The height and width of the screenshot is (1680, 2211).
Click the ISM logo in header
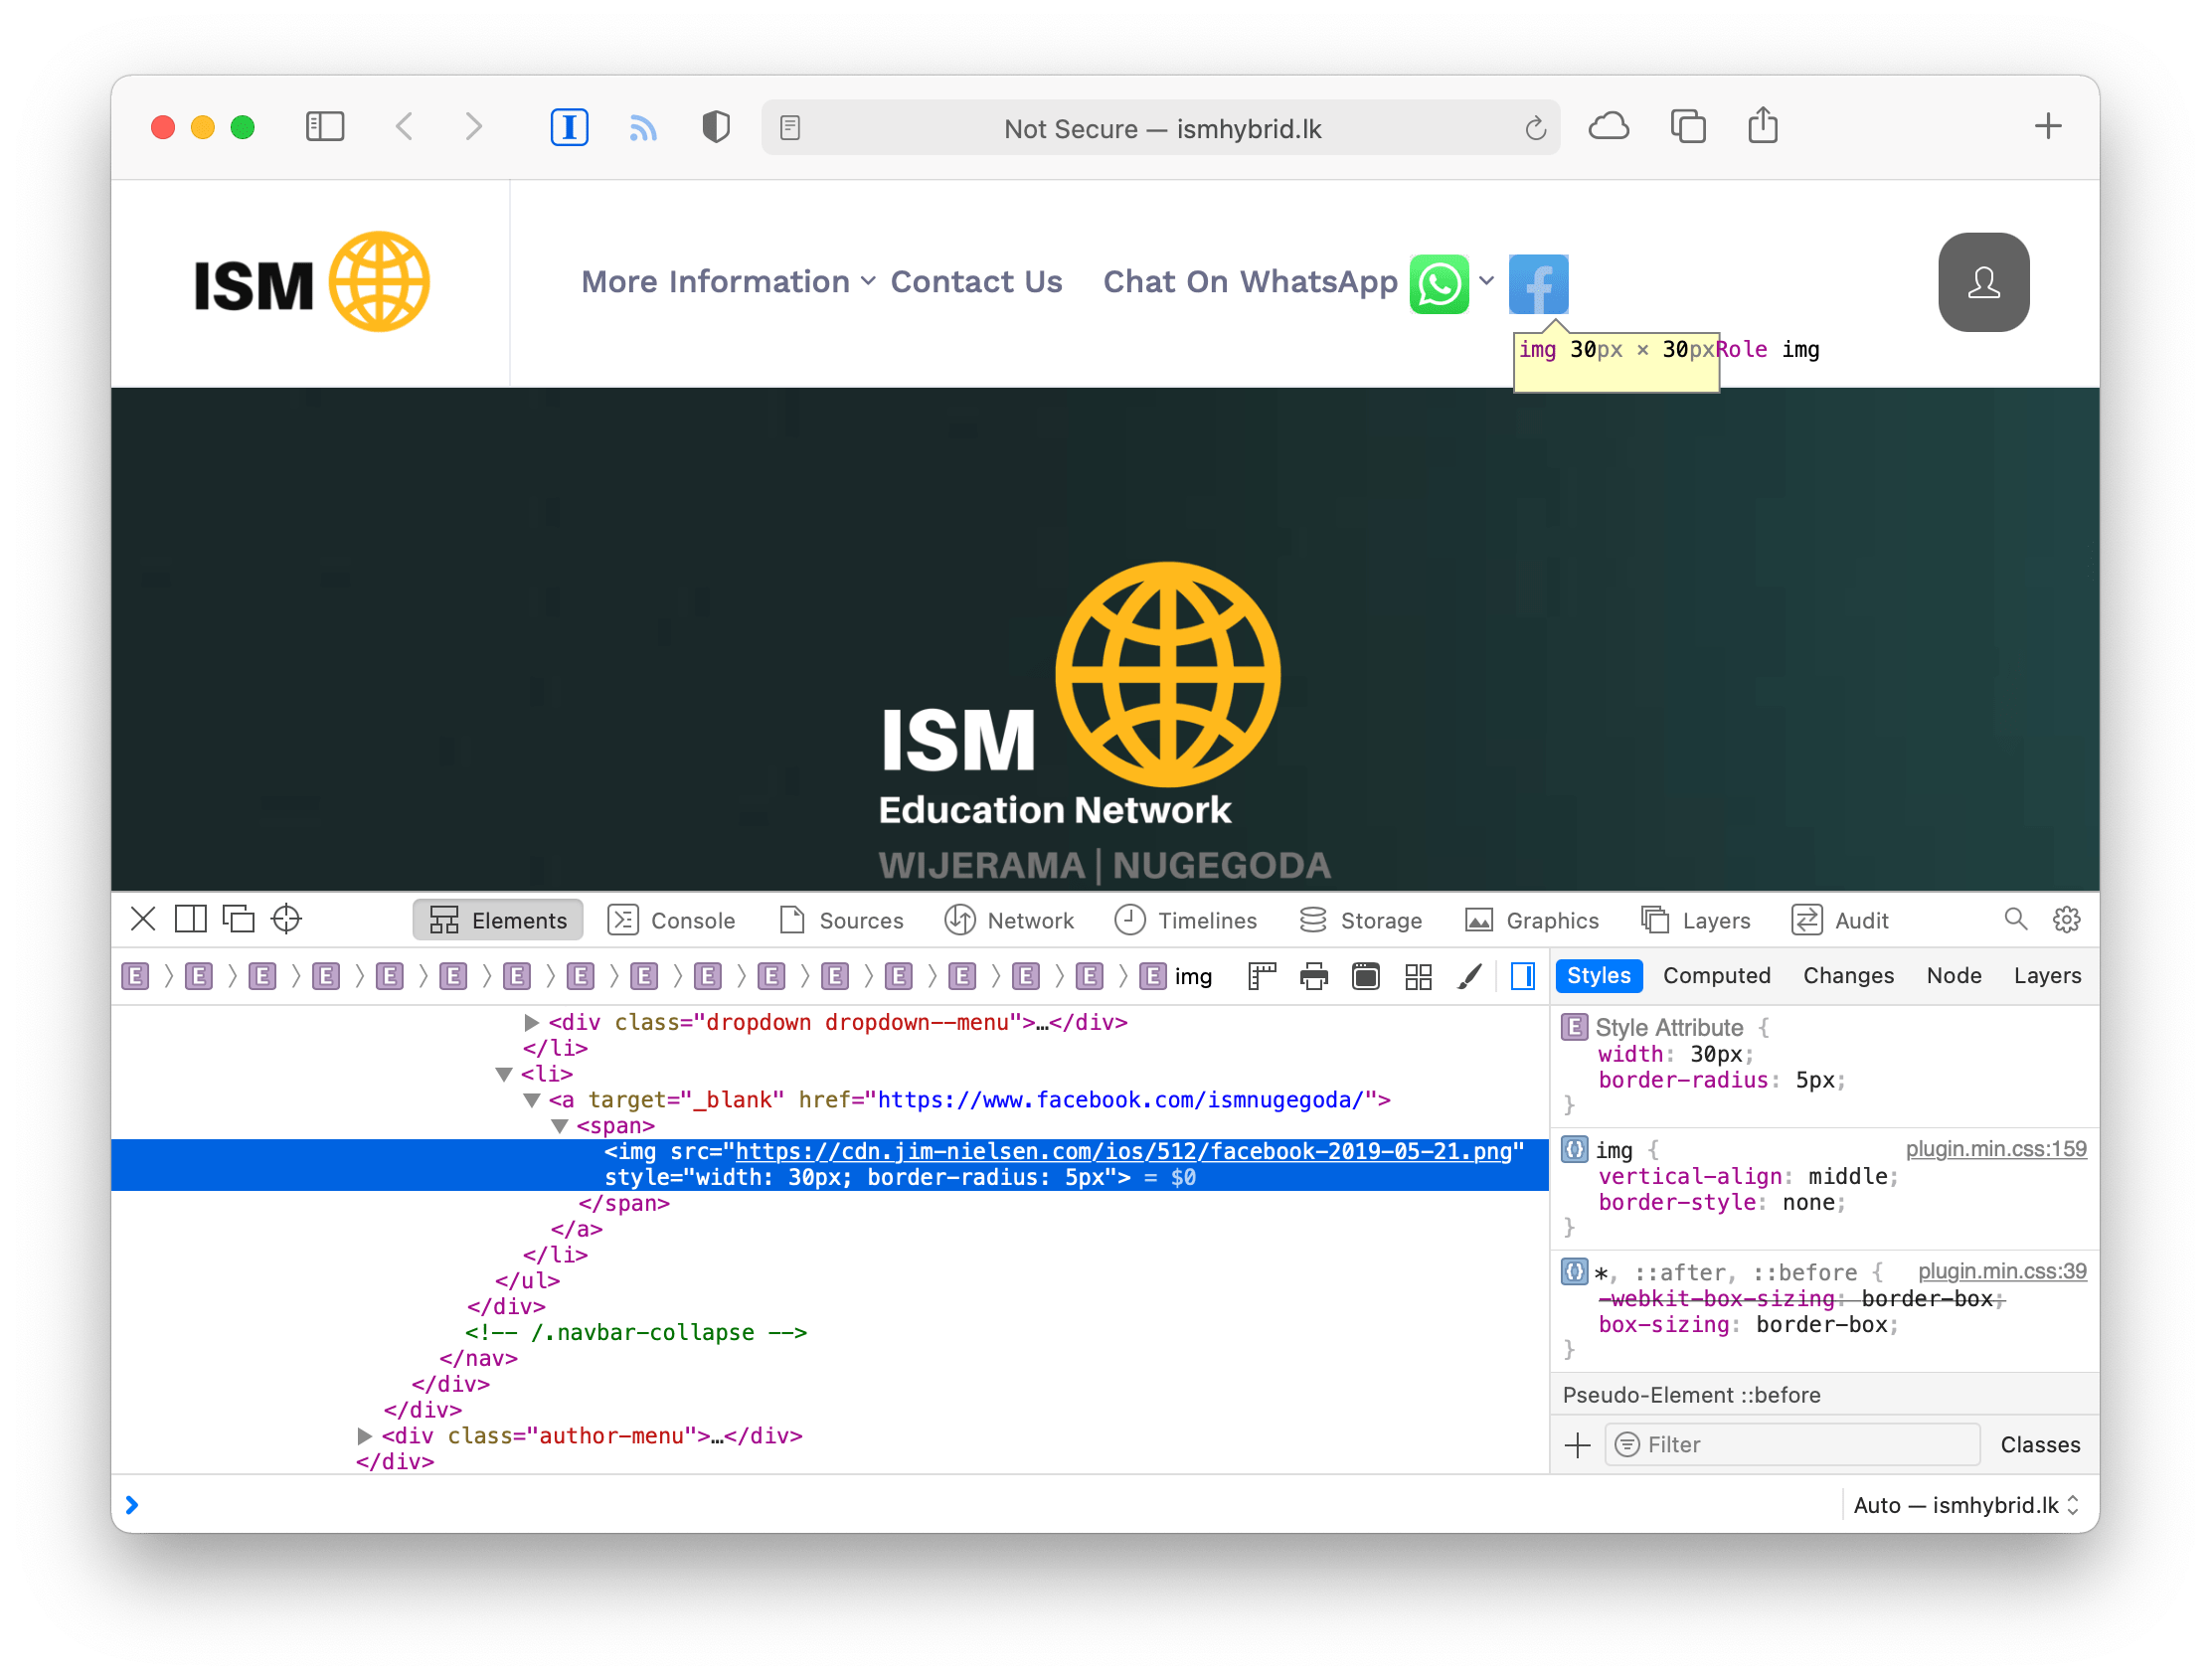tap(311, 282)
